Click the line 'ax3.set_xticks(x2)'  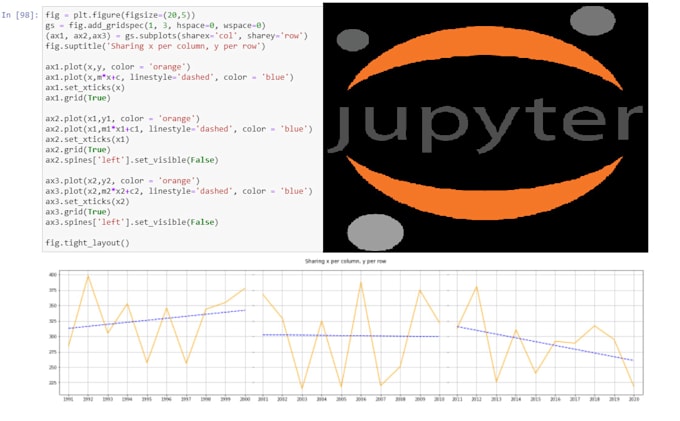87,202
